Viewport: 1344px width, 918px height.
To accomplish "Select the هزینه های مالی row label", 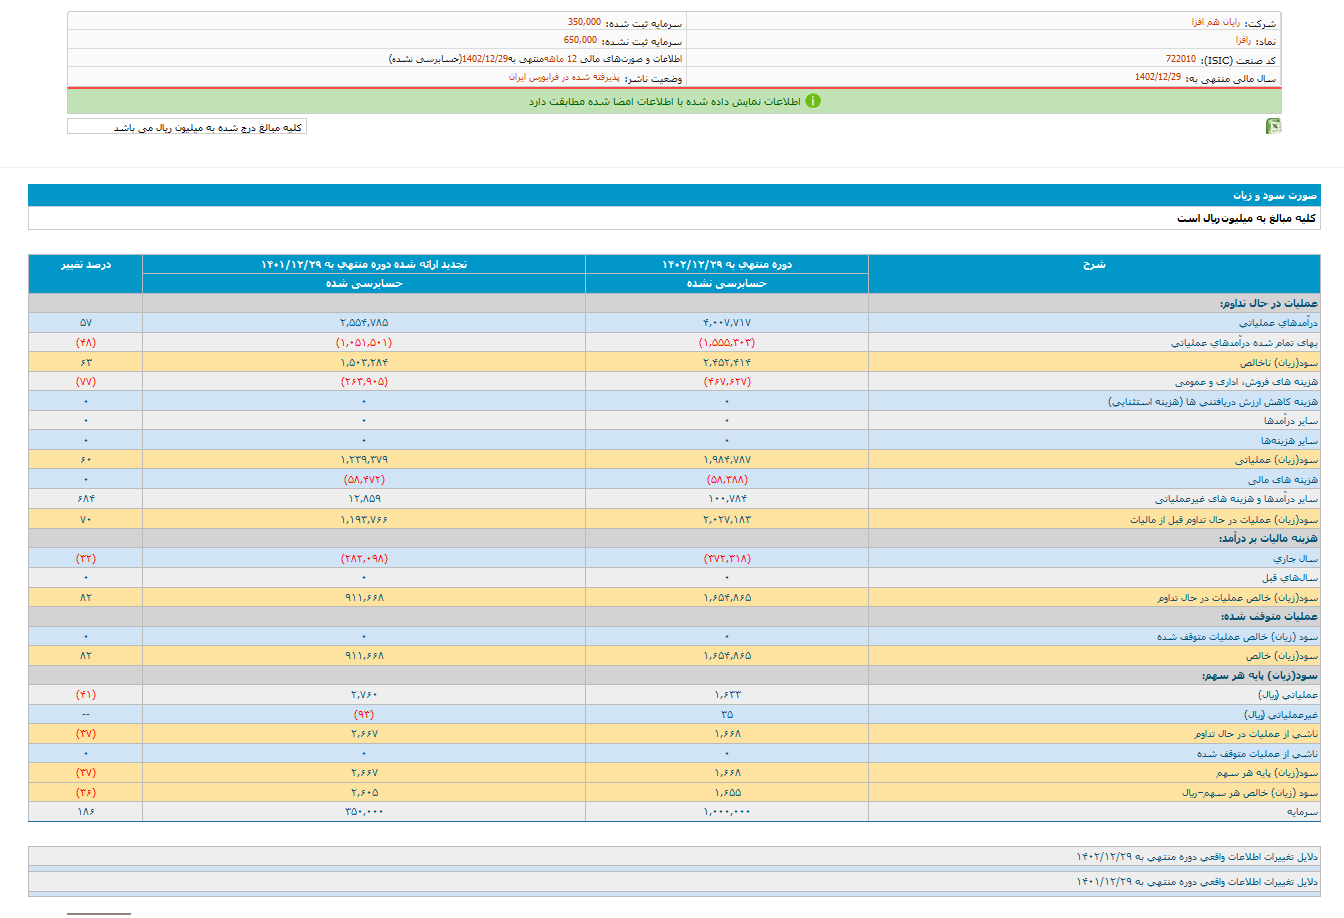I will tap(1282, 480).
